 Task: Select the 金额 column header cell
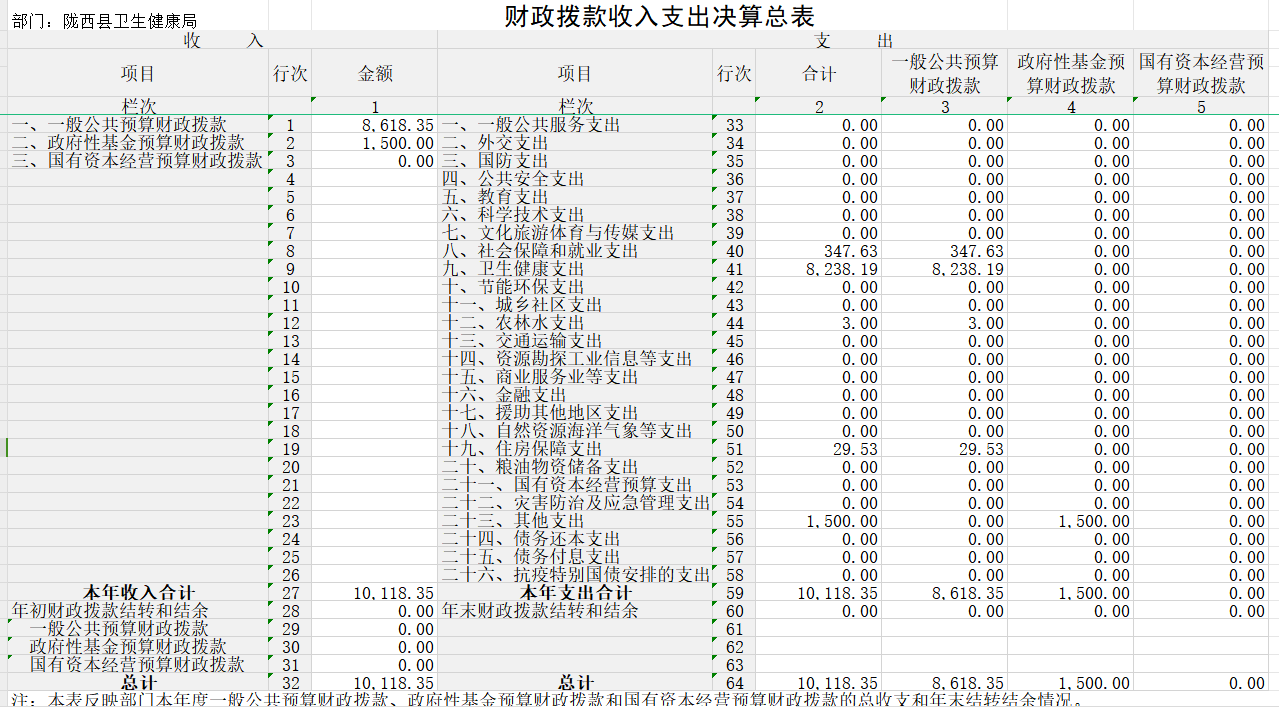(x=374, y=74)
